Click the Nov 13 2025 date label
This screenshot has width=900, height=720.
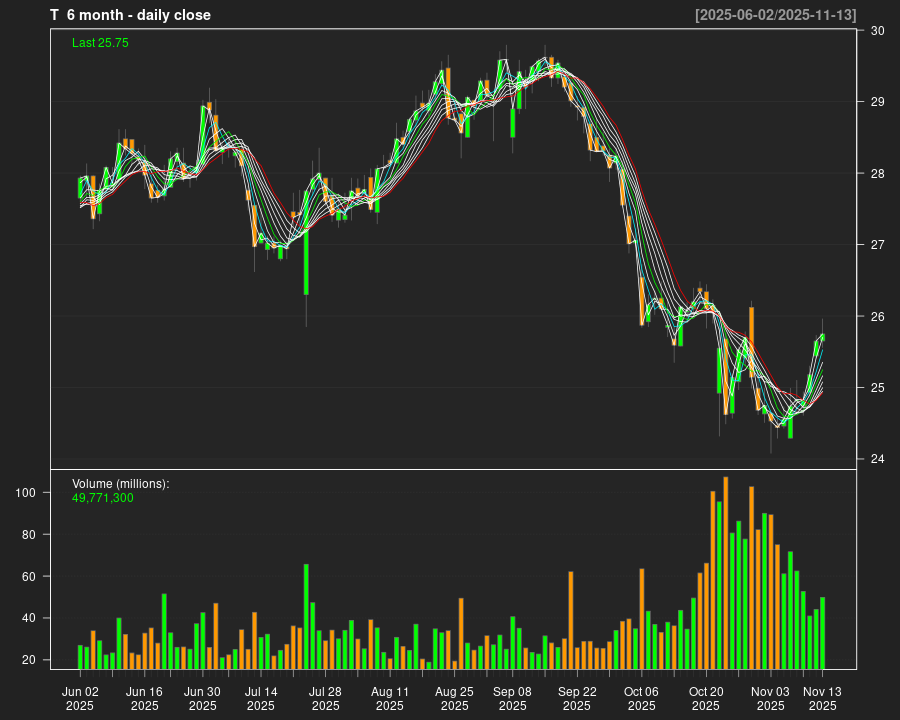(x=822, y=698)
